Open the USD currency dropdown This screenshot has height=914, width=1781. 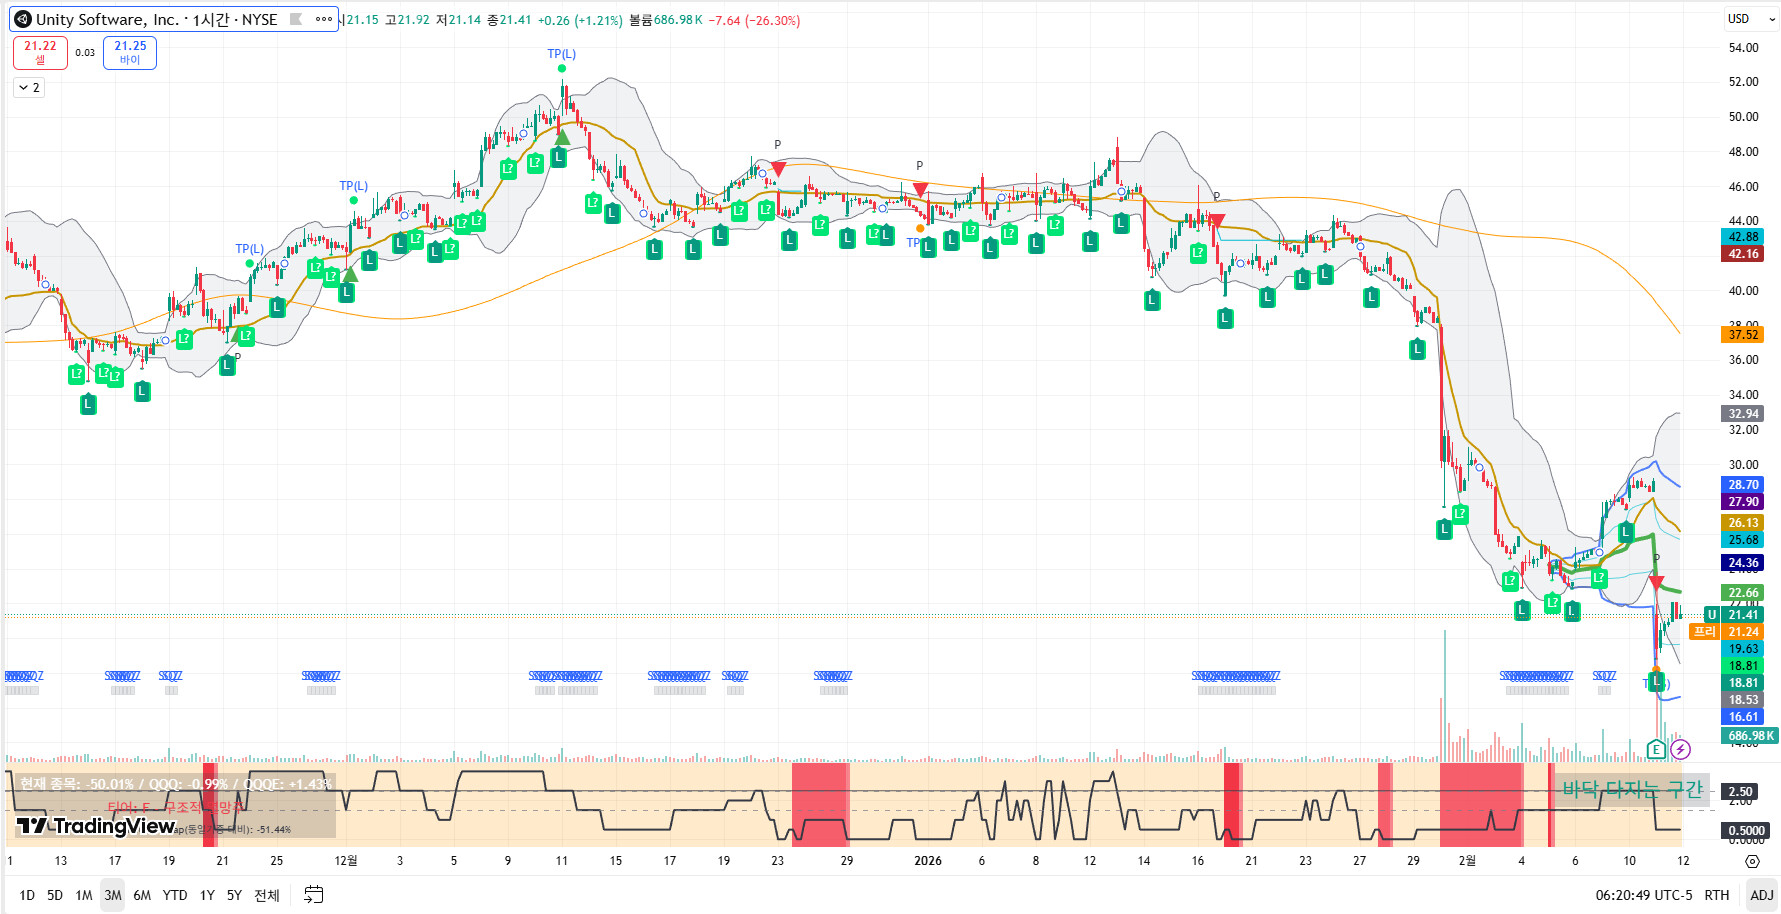(1750, 19)
